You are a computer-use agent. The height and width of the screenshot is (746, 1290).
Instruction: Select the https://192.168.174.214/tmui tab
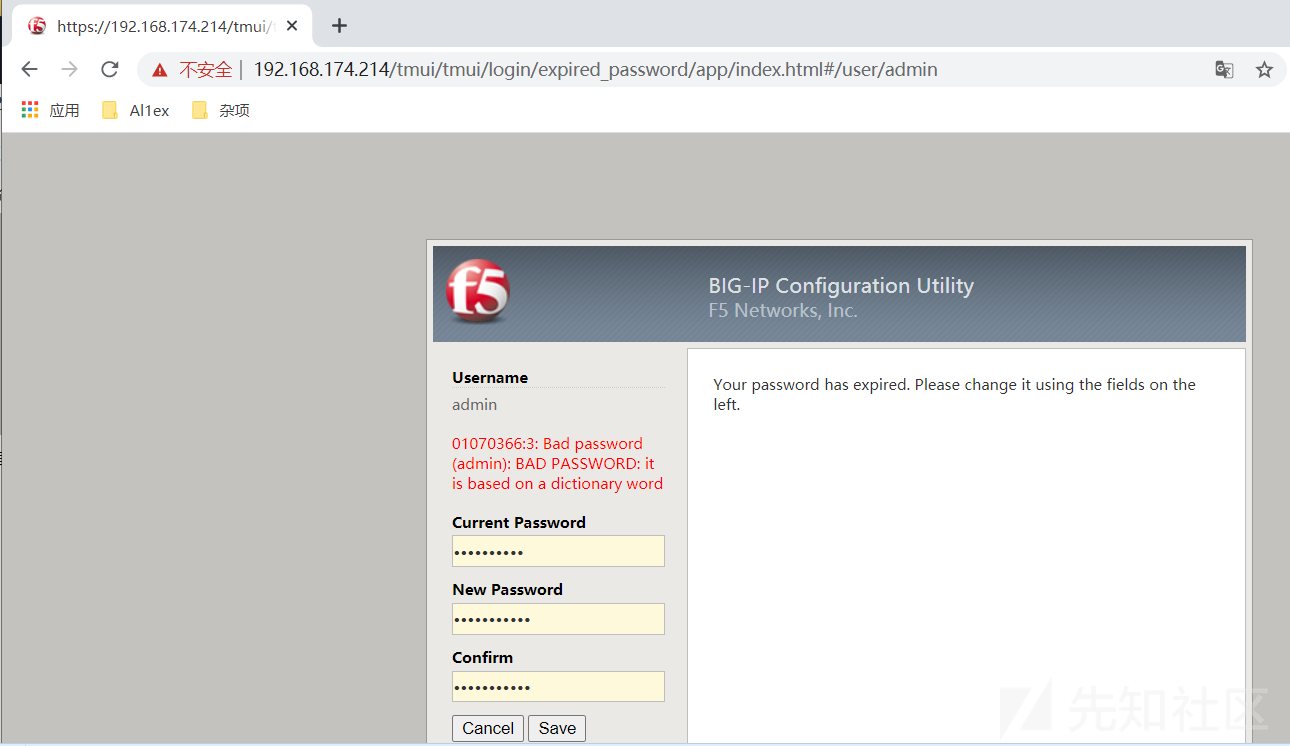click(x=162, y=26)
